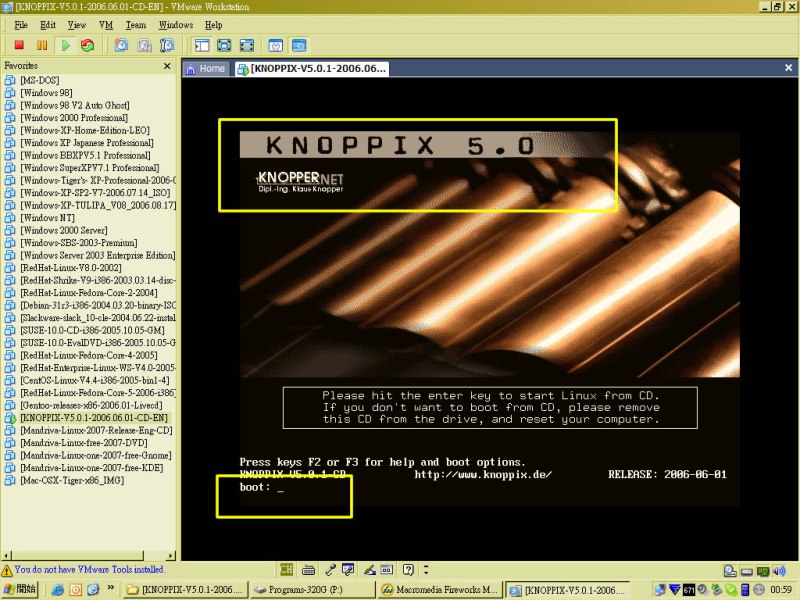Open the IME help question mark icon

pos(408,569)
